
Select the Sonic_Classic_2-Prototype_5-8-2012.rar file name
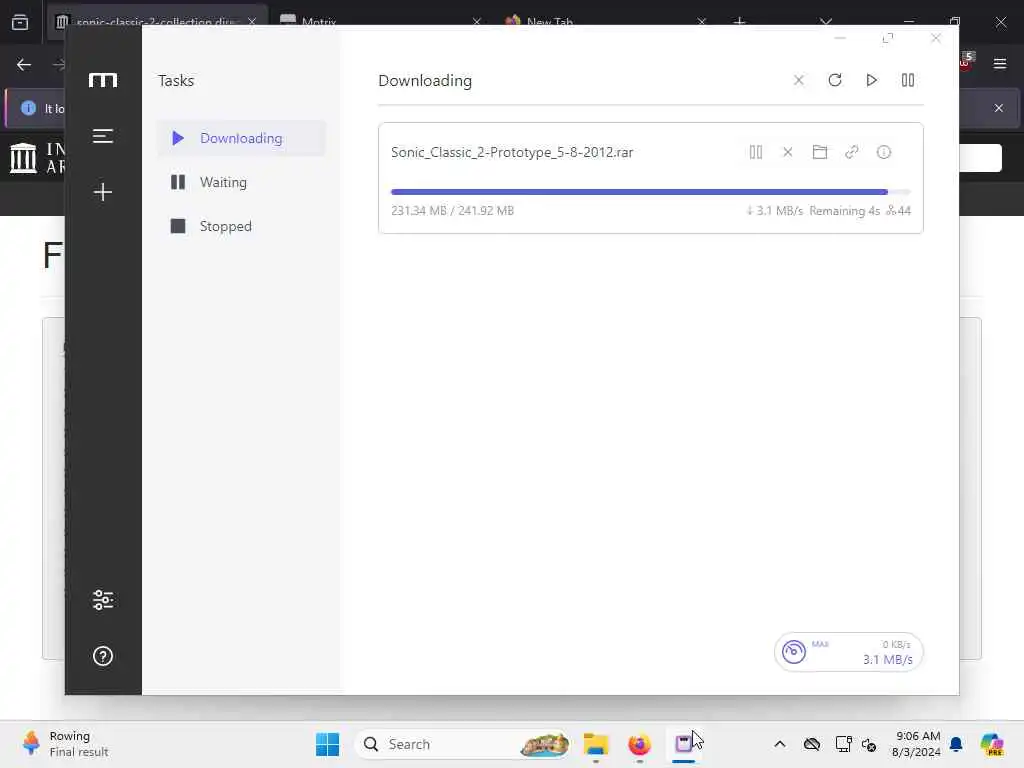[x=512, y=152]
